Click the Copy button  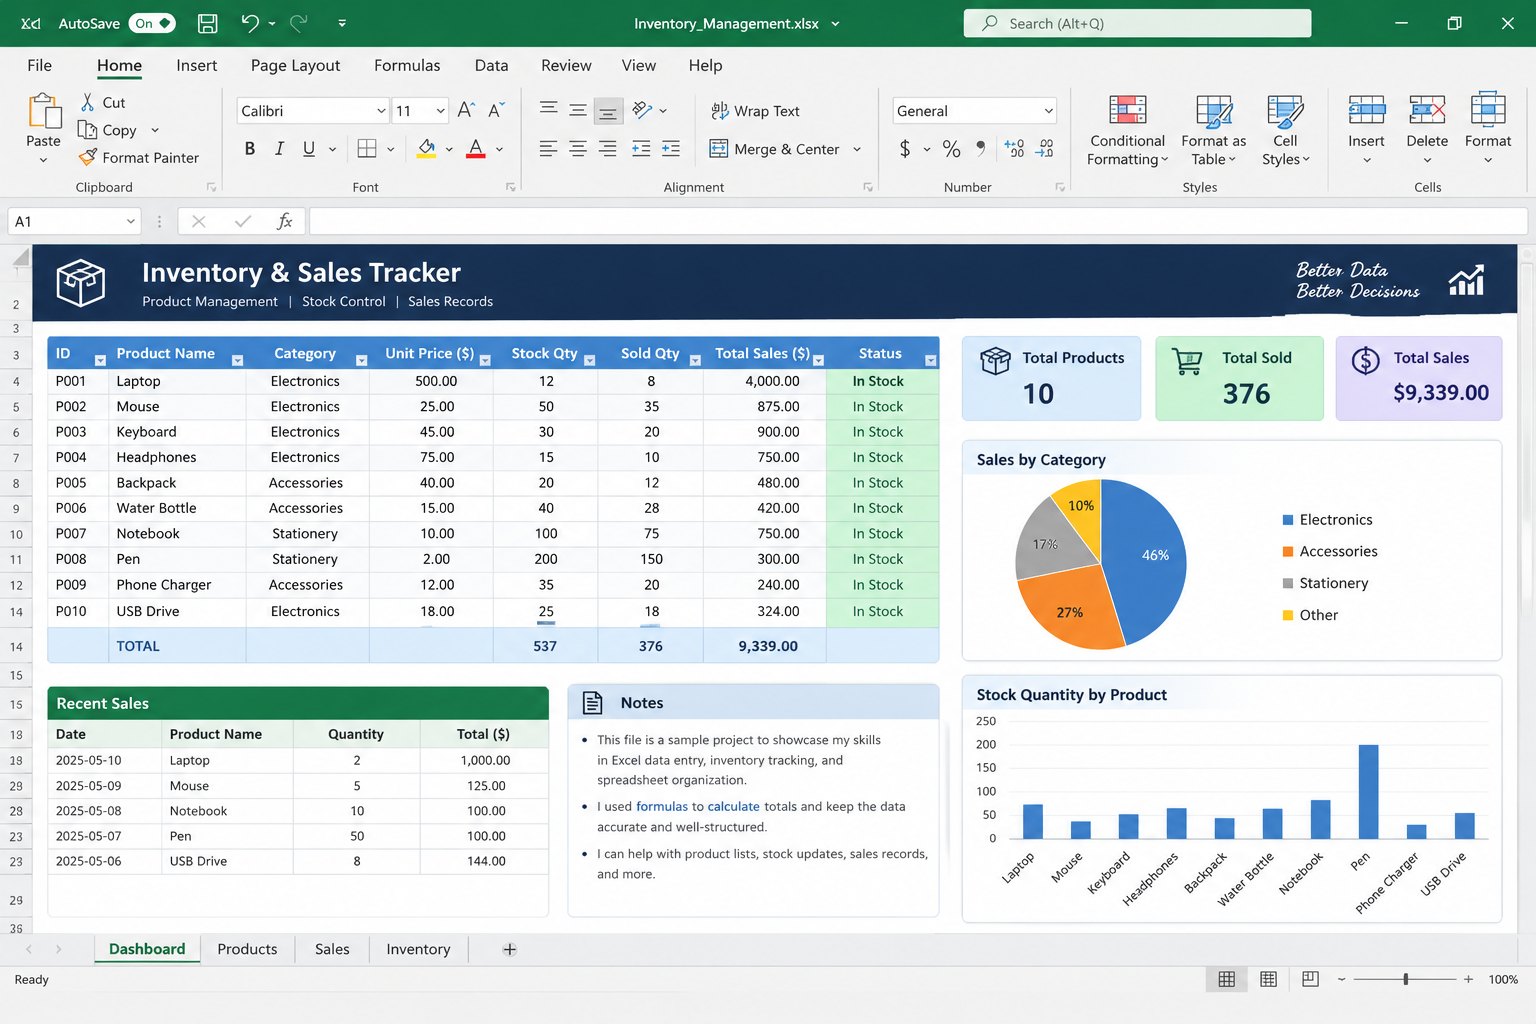(x=108, y=130)
